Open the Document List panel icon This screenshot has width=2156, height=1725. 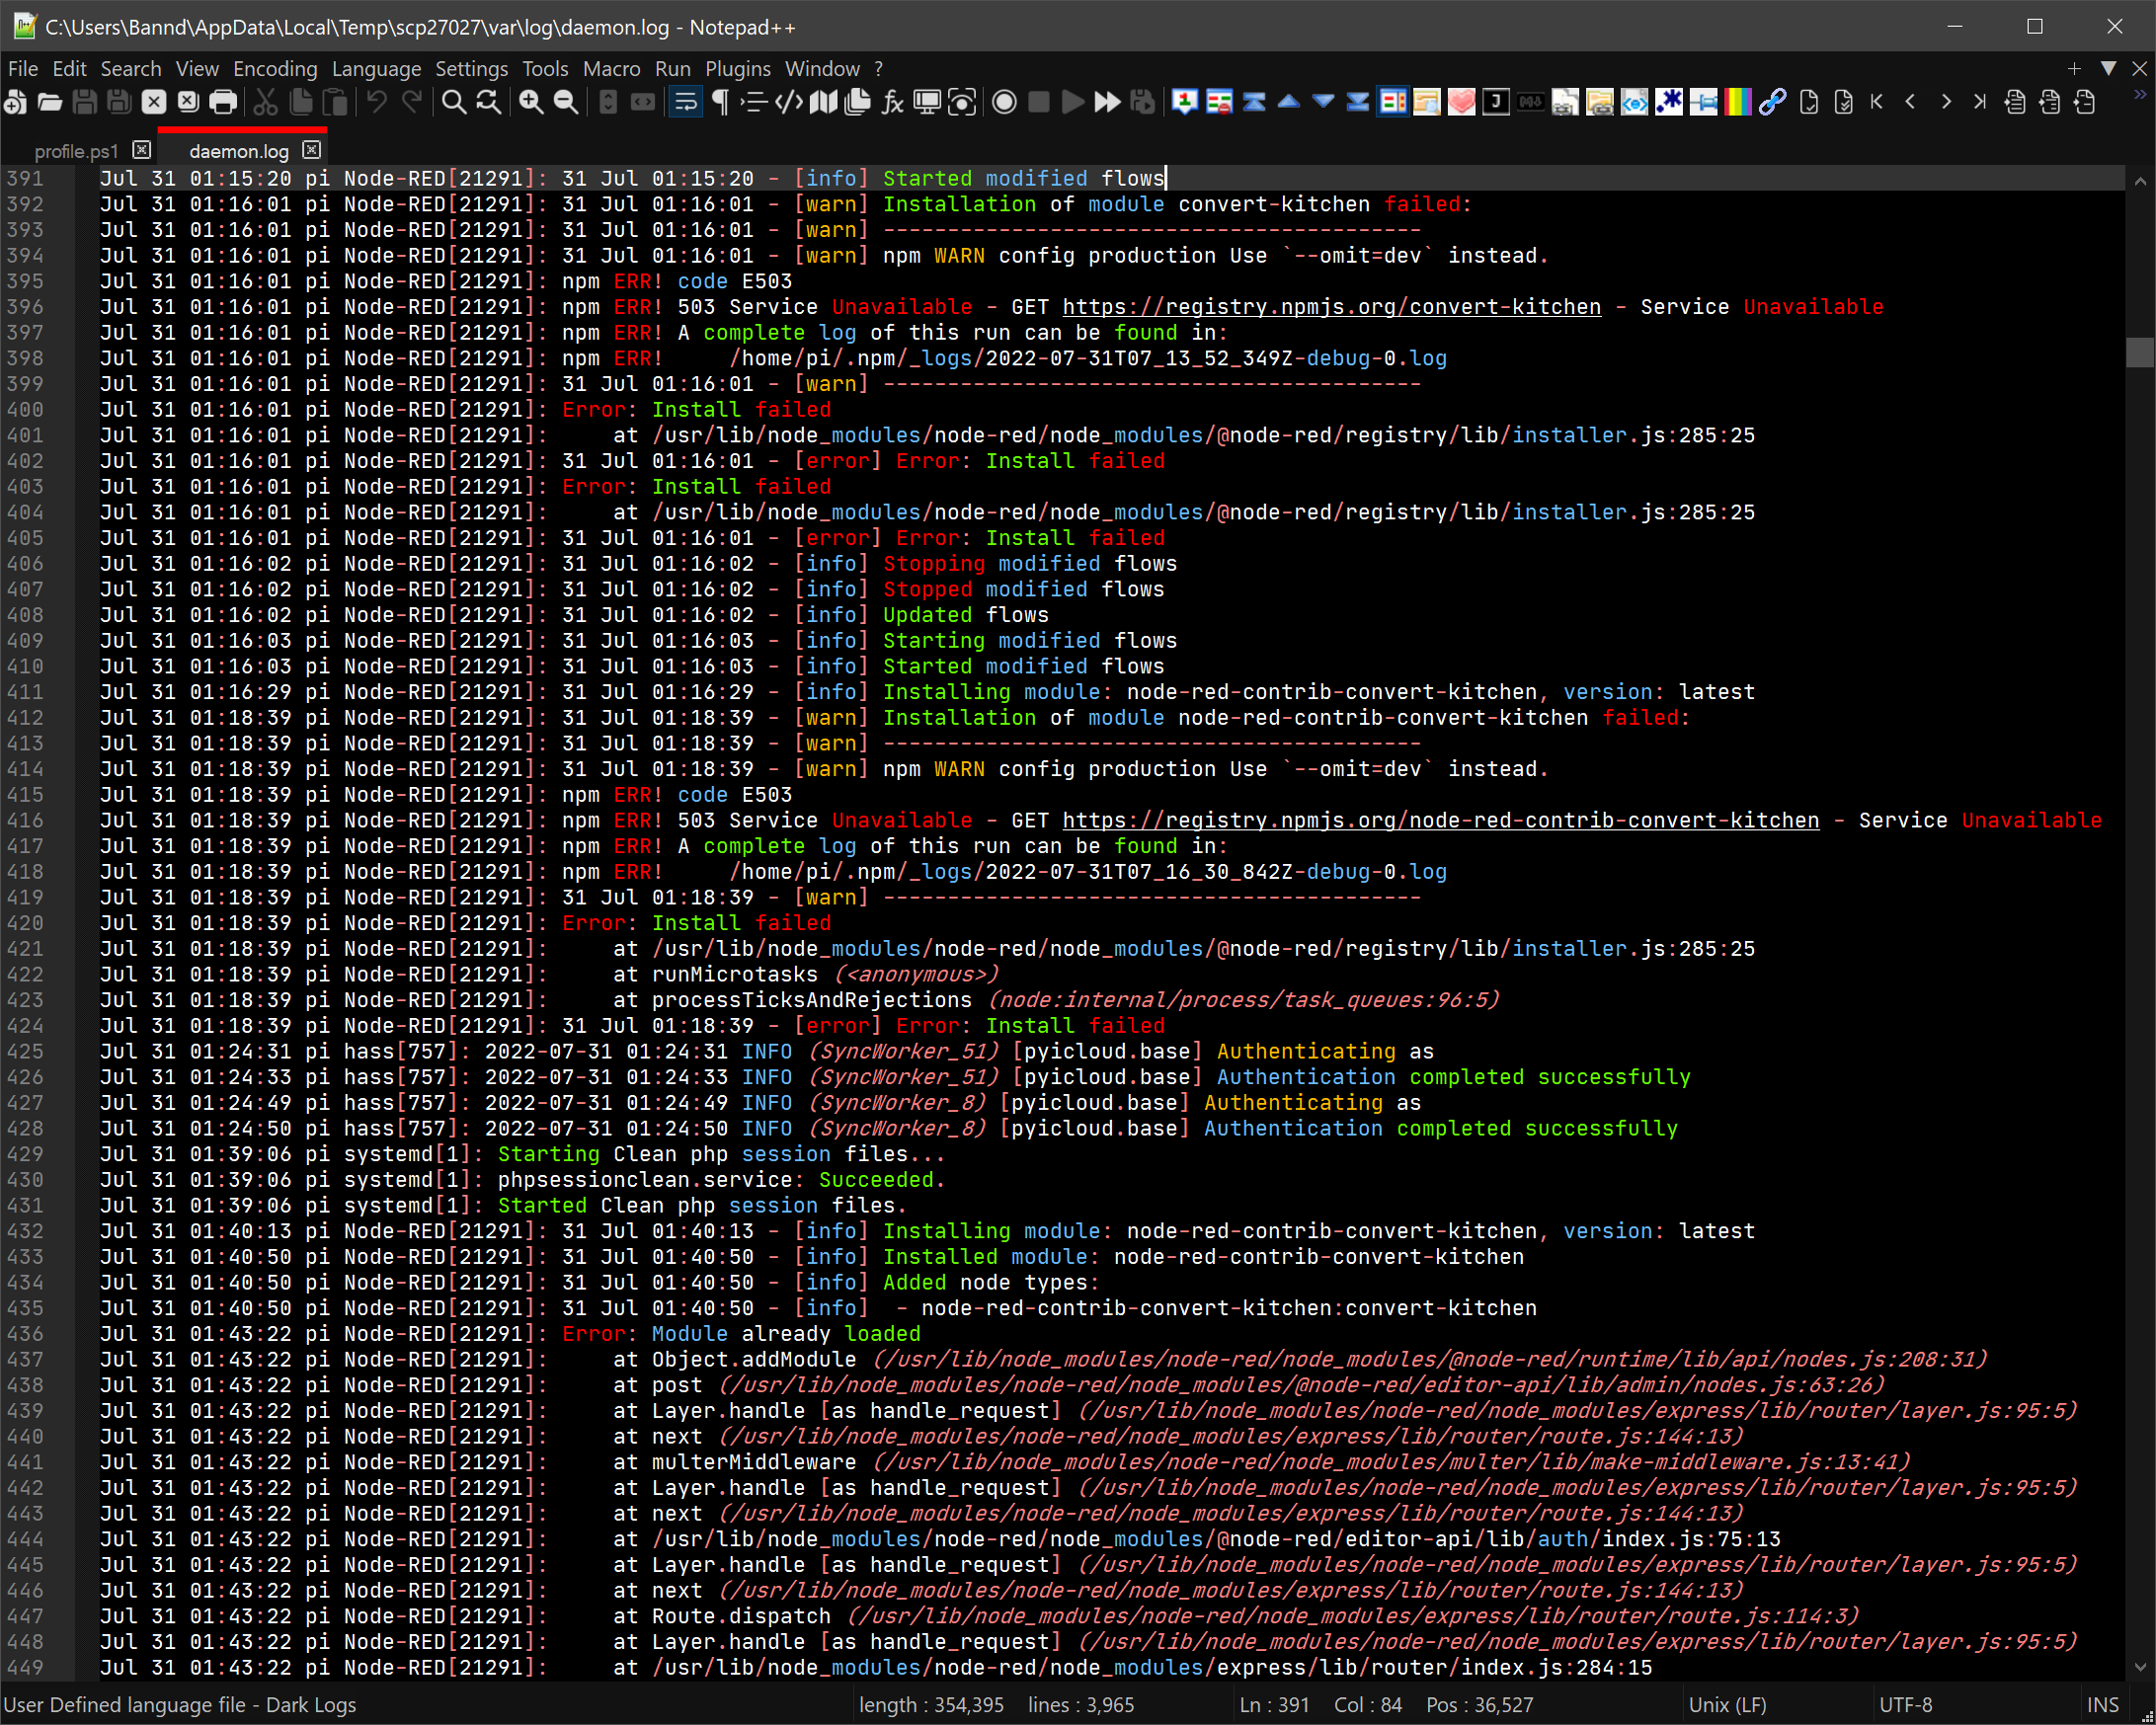[858, 102]
